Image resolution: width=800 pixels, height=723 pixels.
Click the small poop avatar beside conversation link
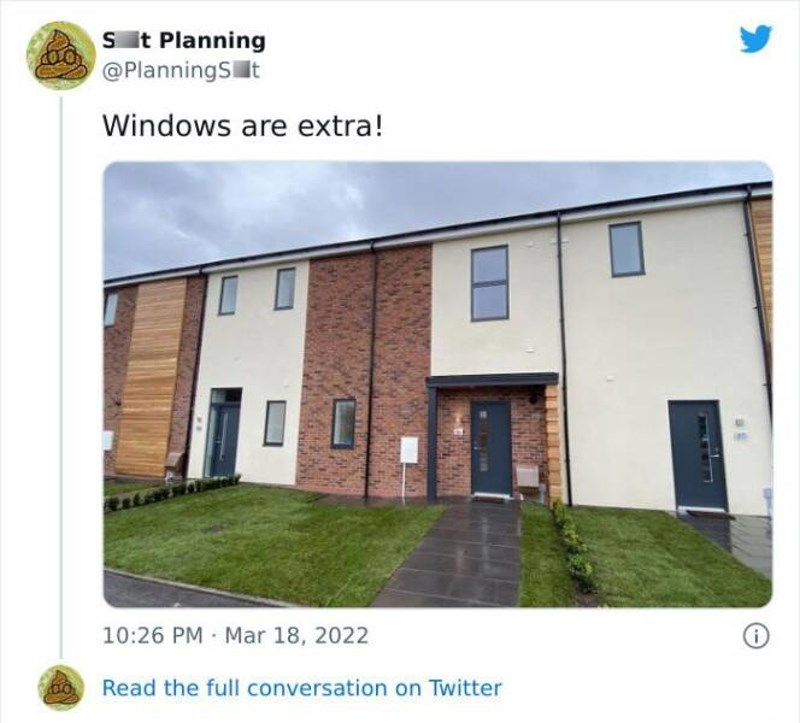(x=61, y=688)
